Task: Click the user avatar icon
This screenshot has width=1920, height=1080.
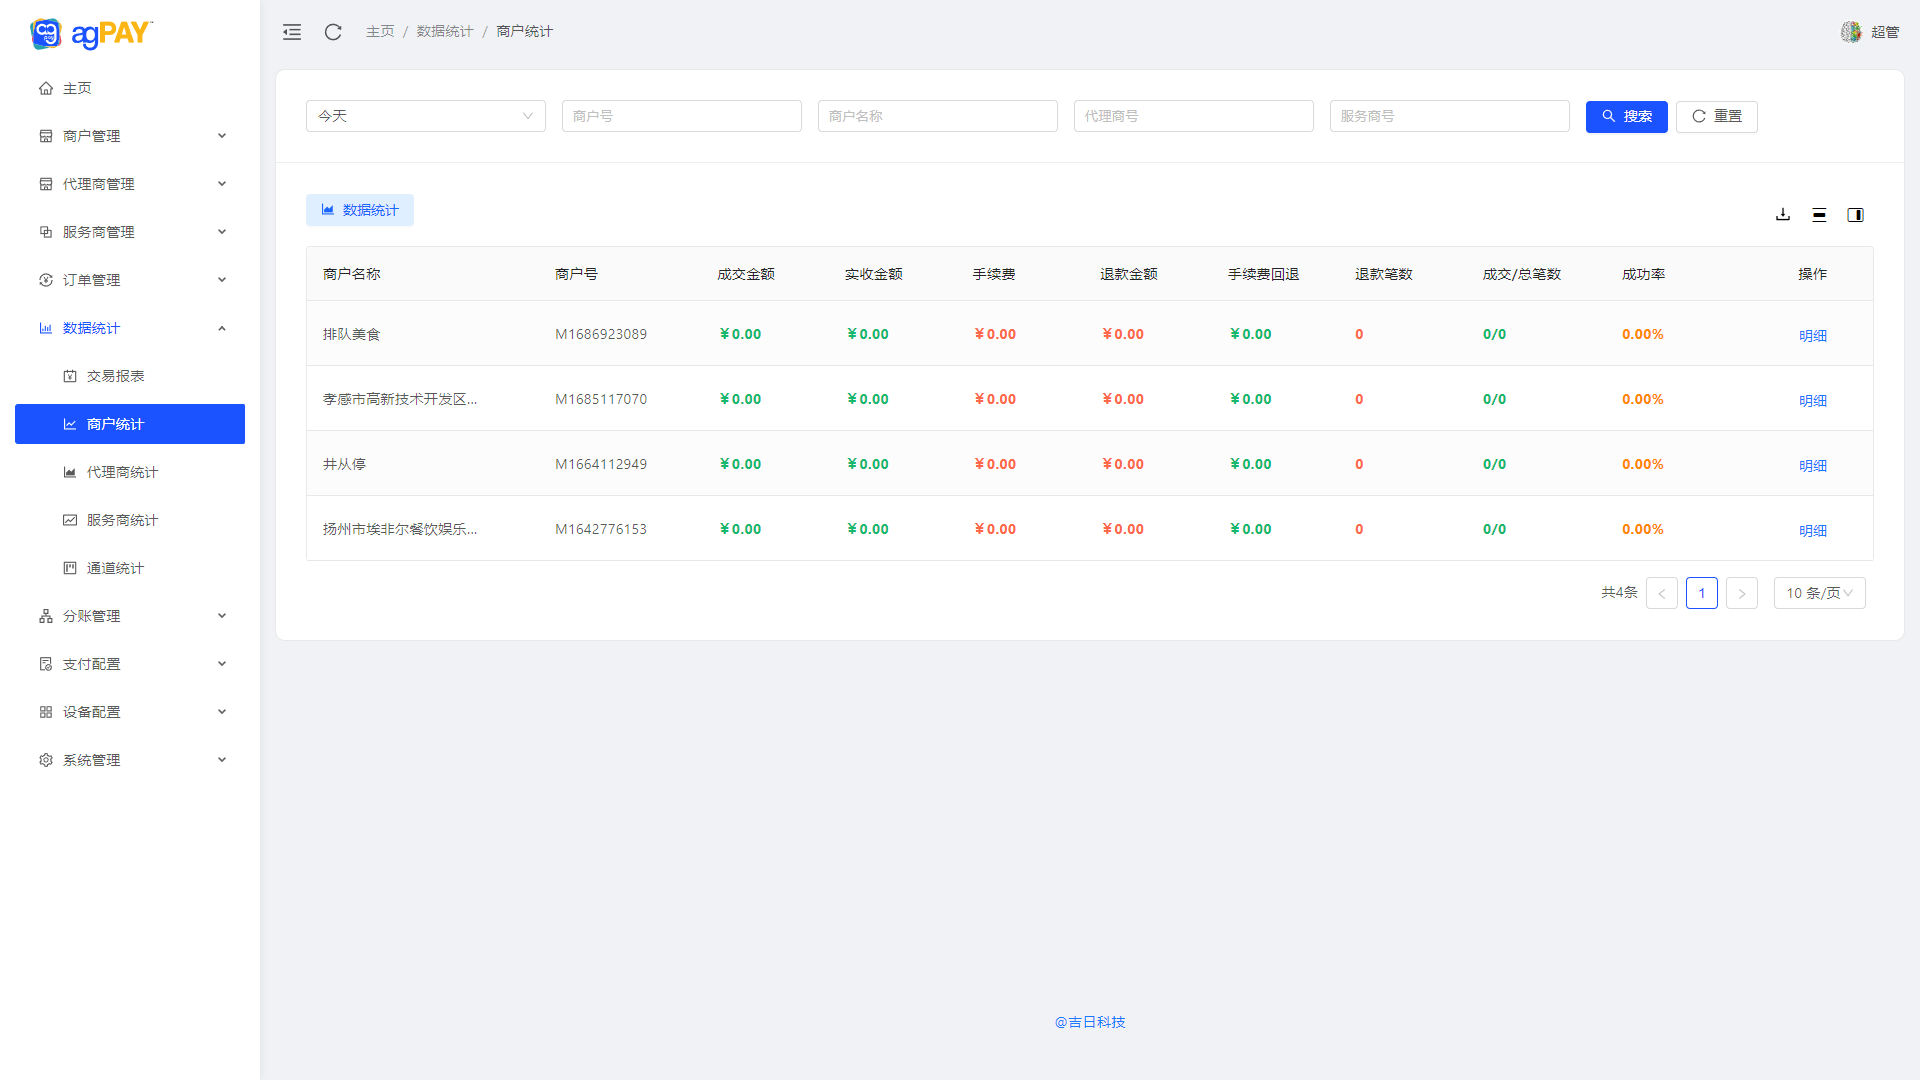Action: click(x=1851, y=32)
